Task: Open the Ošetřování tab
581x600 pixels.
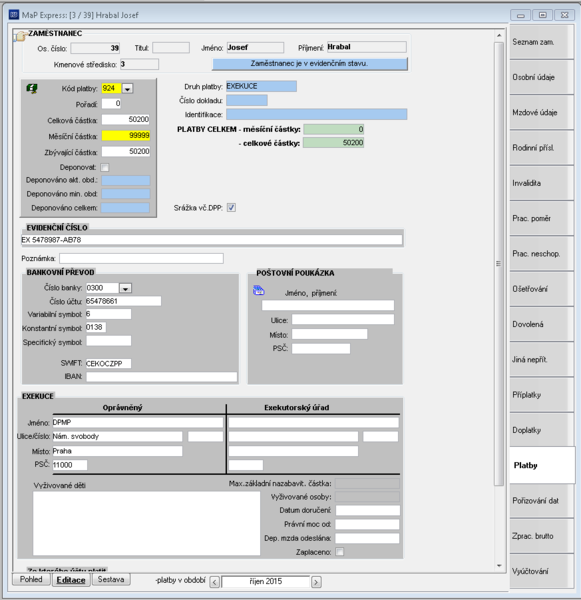Action: [542, 289]
